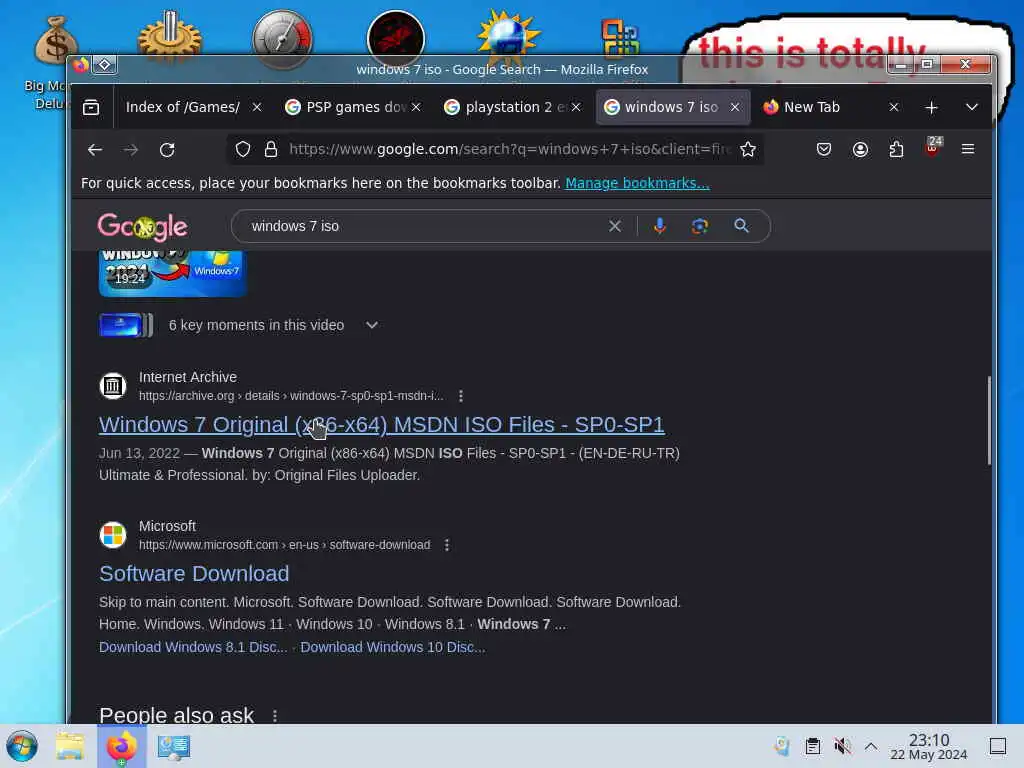Screen dimensions: 1024x768
Task: Close the windows 7 iso tab
Action: click(735, 107)
